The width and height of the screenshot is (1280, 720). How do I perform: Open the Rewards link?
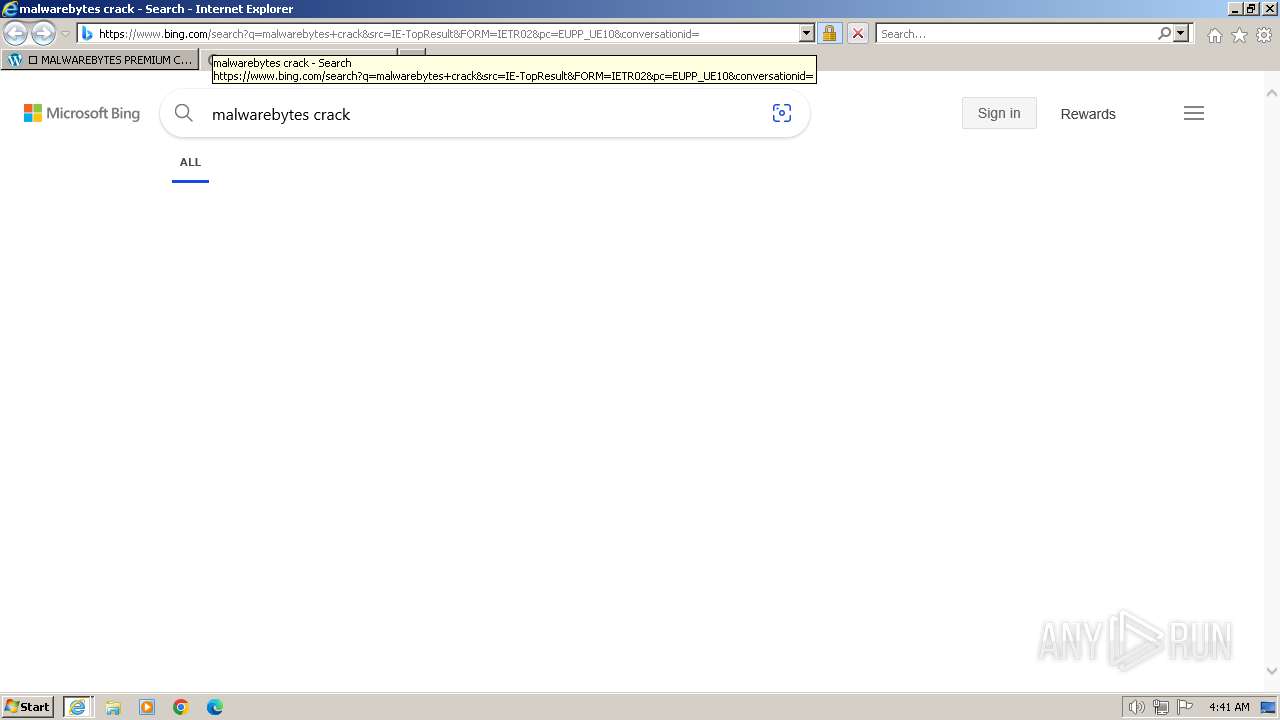(1088, 114)
